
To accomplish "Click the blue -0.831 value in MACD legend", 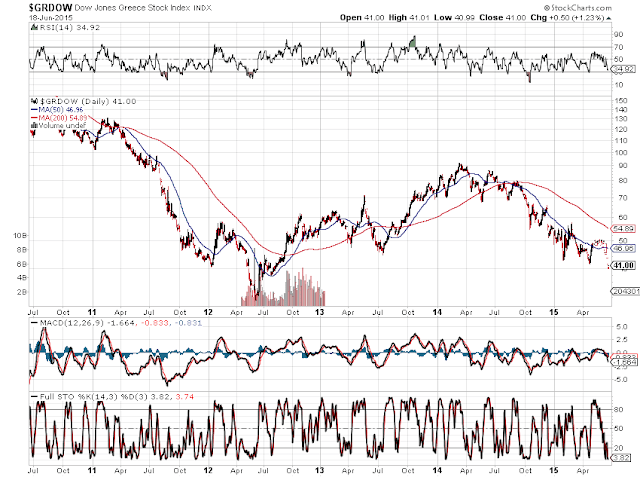I will [188, 323].
